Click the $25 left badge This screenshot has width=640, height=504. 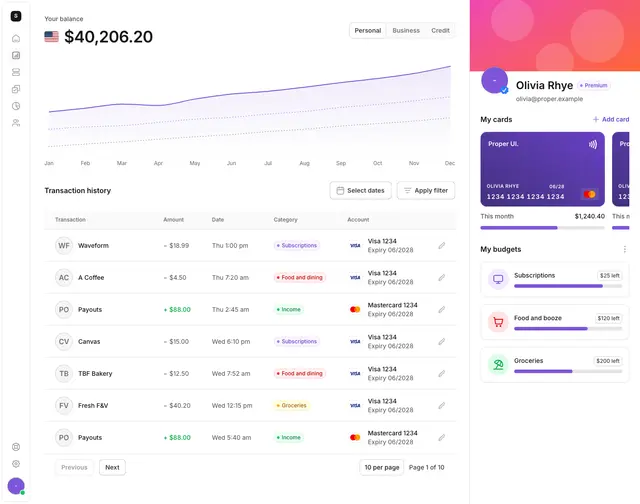pyautogui.click(x=609, y=275)
